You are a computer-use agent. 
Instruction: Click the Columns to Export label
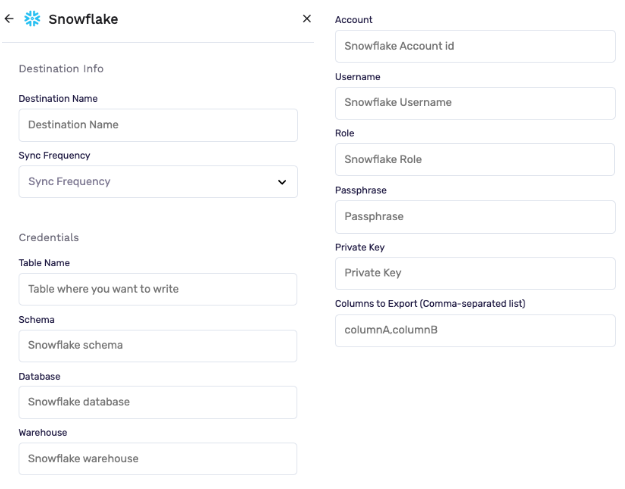coord(430,304)
